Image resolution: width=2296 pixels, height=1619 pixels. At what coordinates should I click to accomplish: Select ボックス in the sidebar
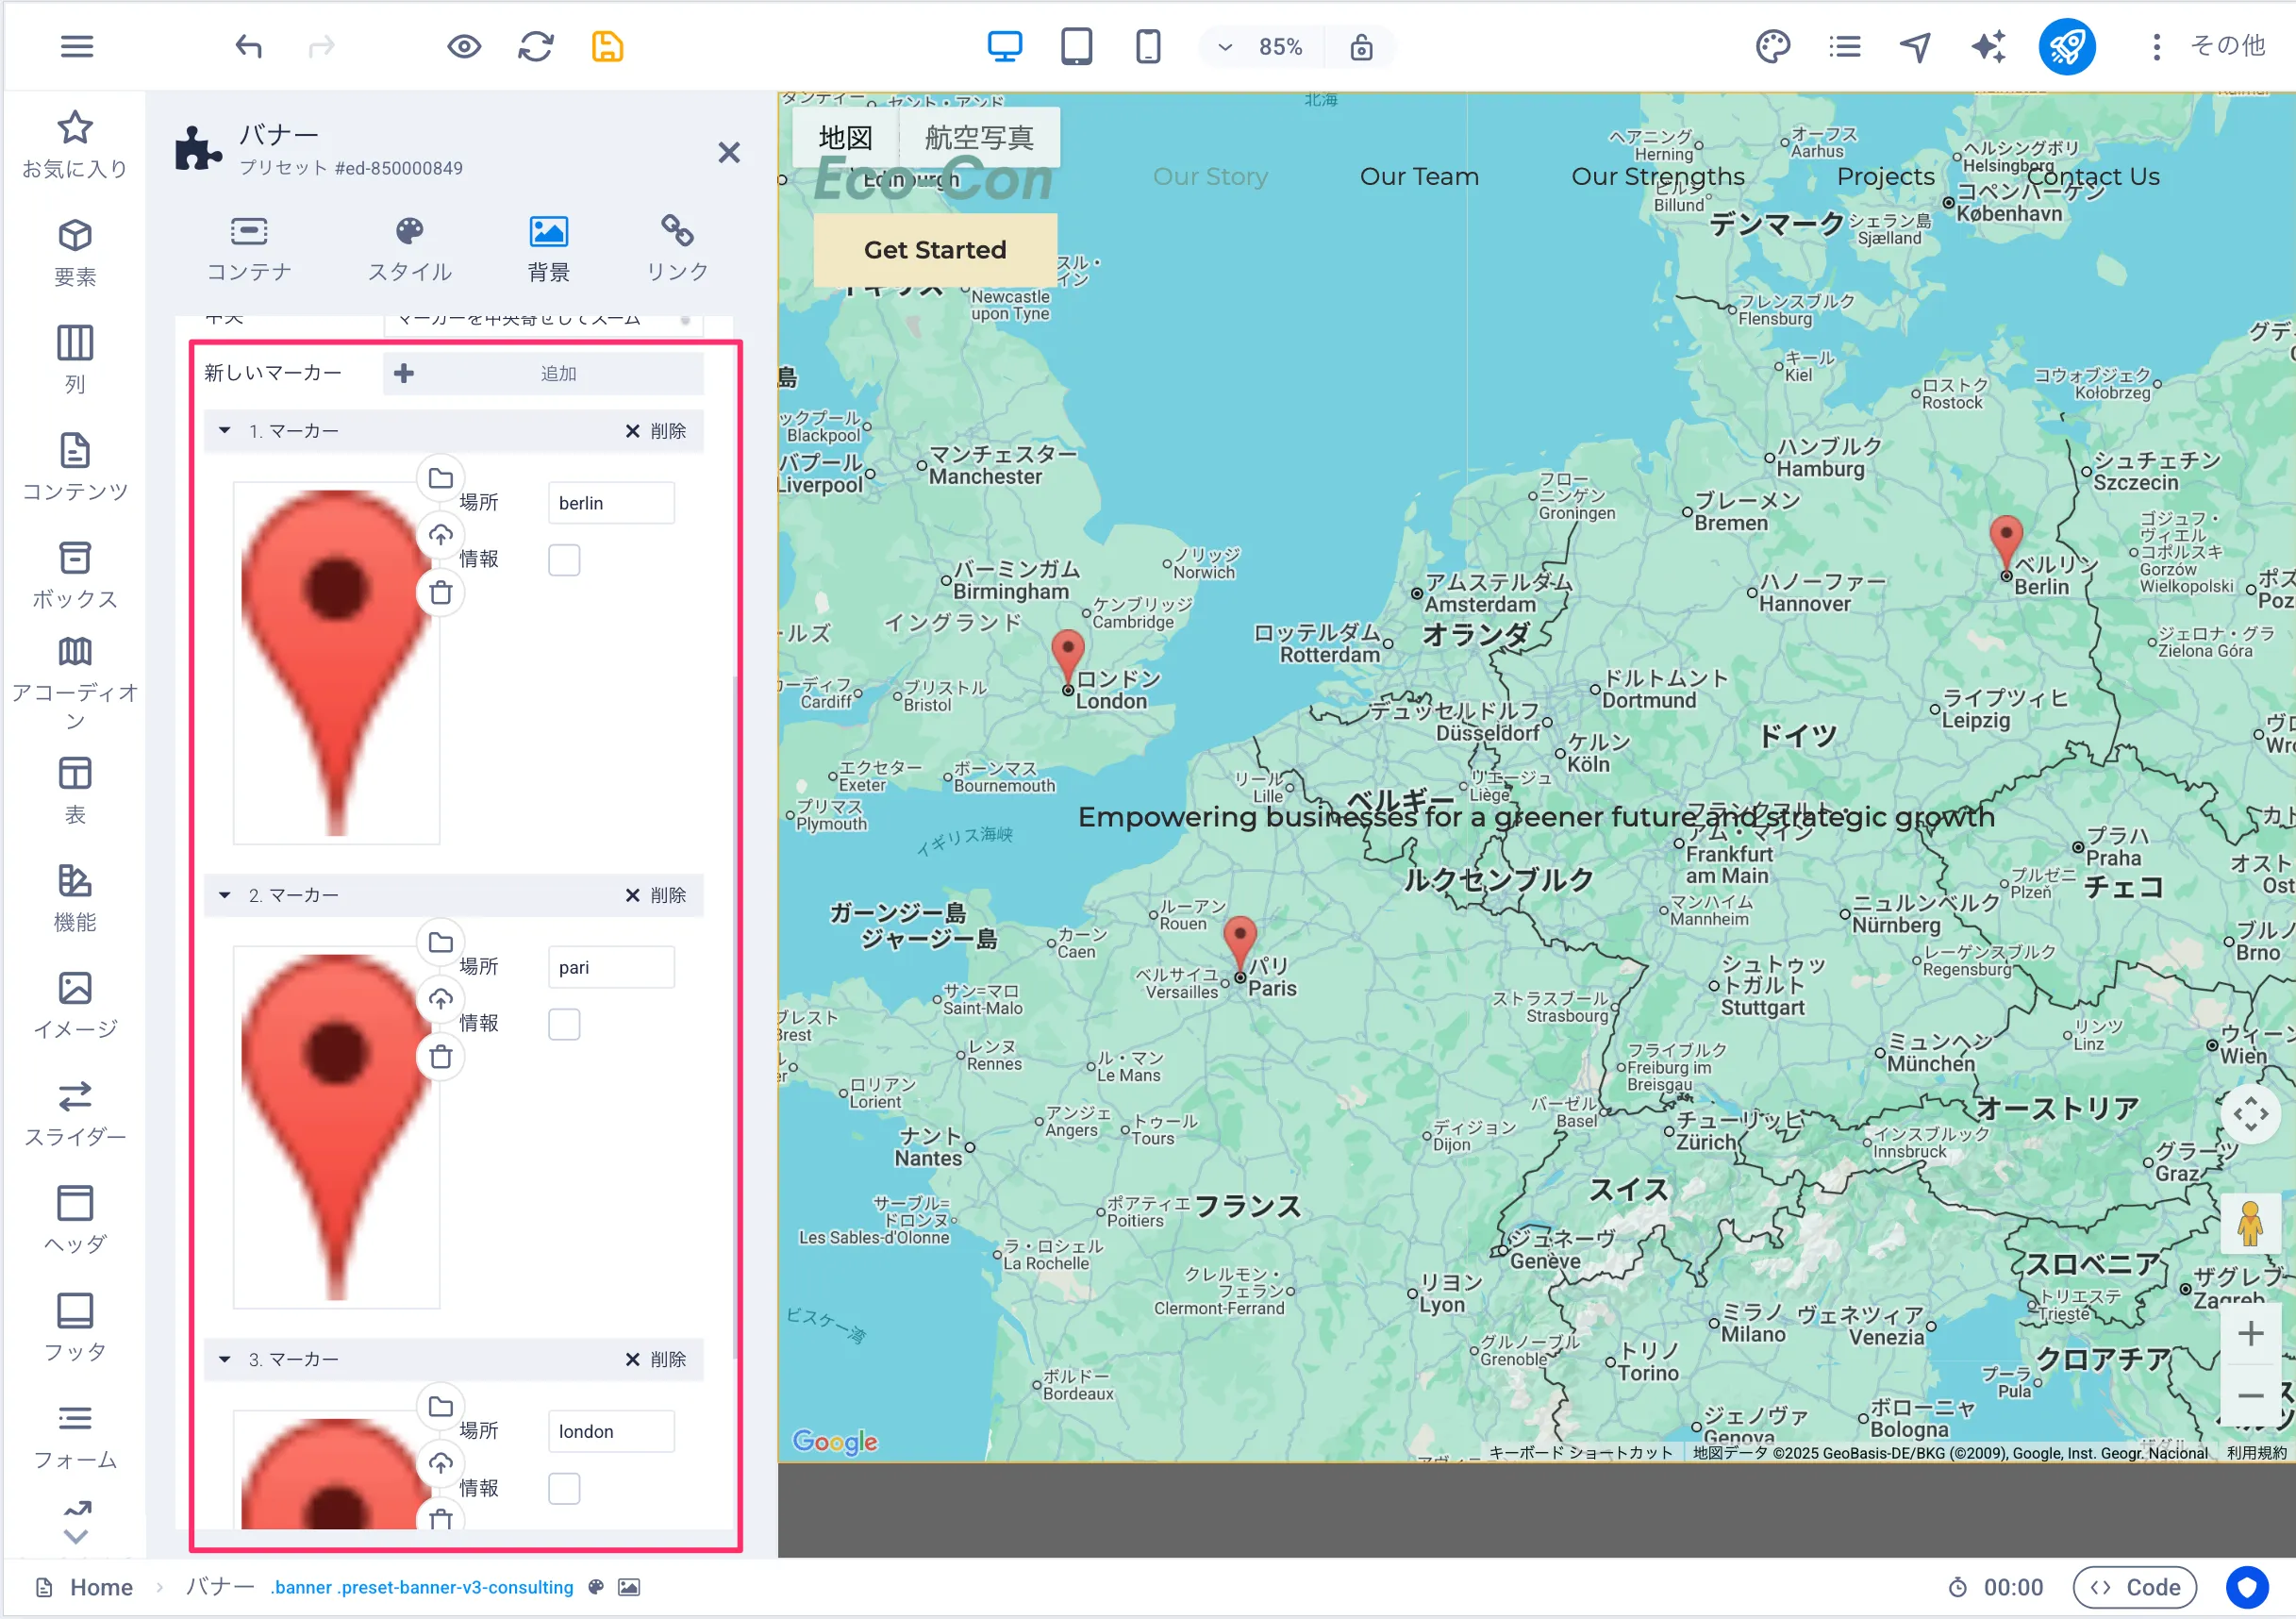(x=75, y=575)
